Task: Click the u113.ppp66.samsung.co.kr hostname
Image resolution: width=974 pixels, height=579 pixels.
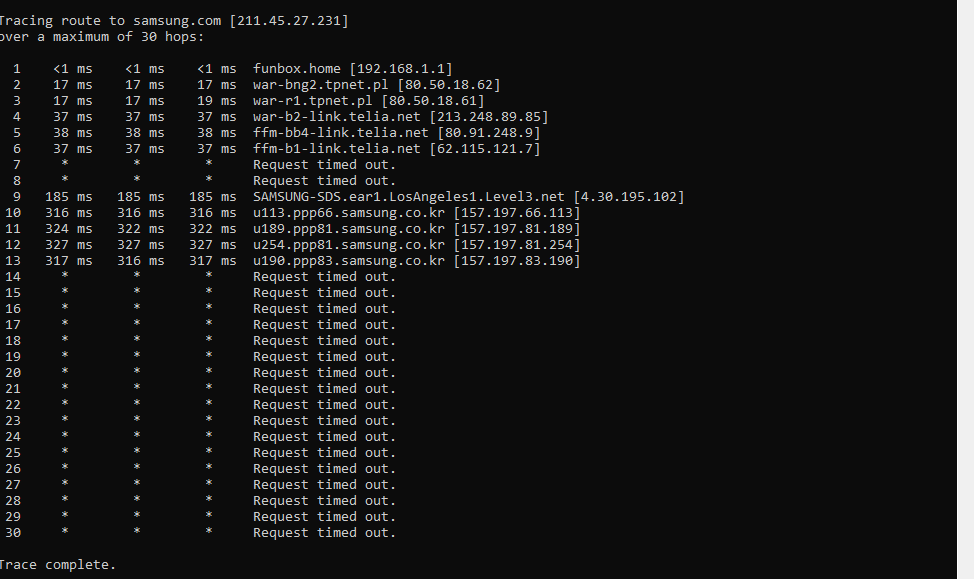Action: pos(349,212)
